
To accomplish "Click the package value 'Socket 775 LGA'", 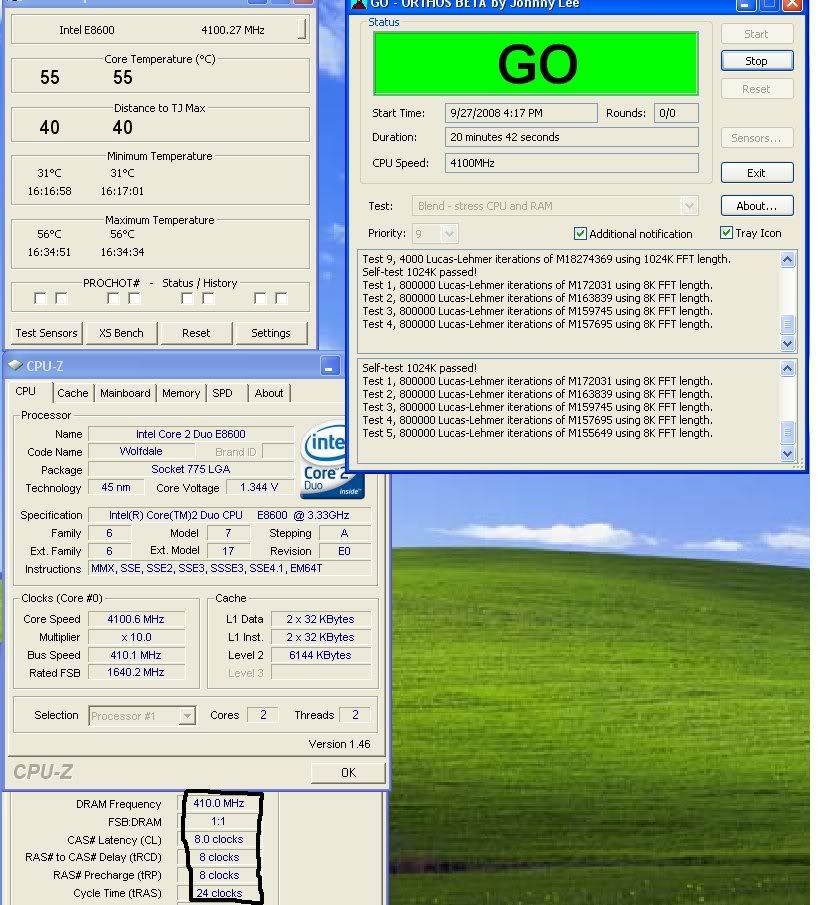I will click(x=191, y=469).
